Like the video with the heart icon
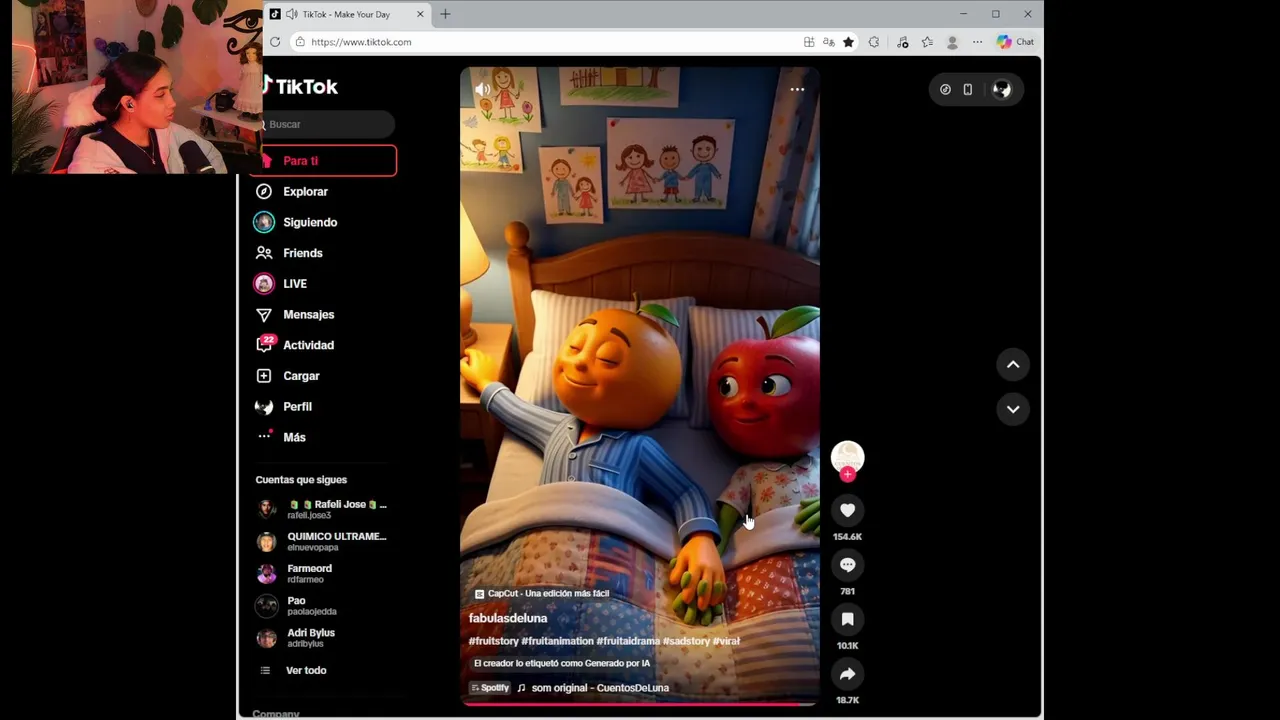Image resolution: width=1280 pixels, height=720 pixels. click(x=847, y=510)
